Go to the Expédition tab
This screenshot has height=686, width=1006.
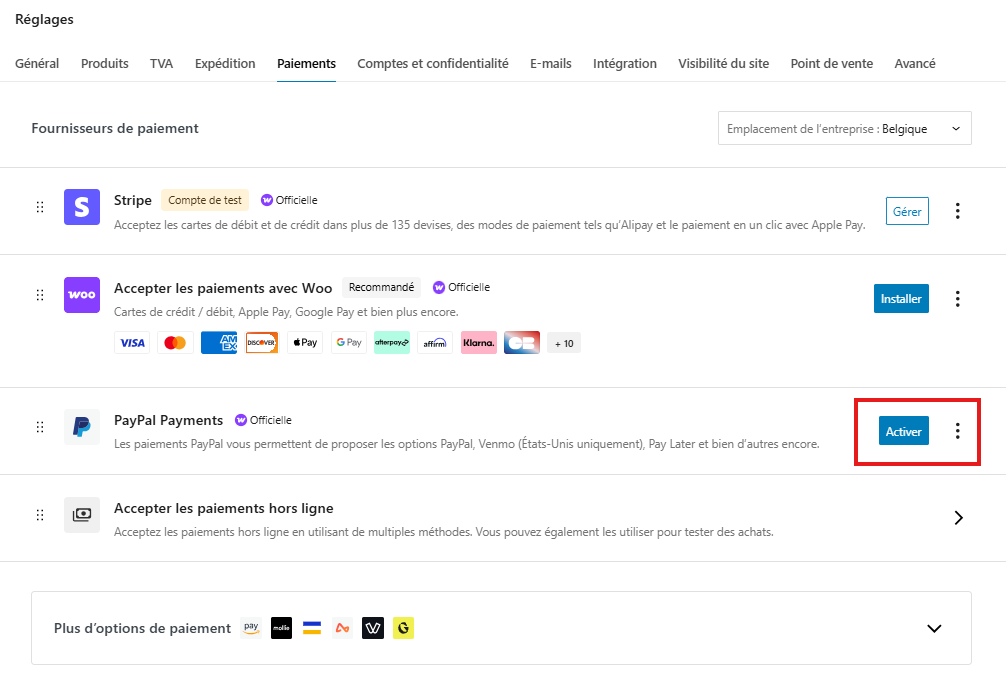pos(225,64)
